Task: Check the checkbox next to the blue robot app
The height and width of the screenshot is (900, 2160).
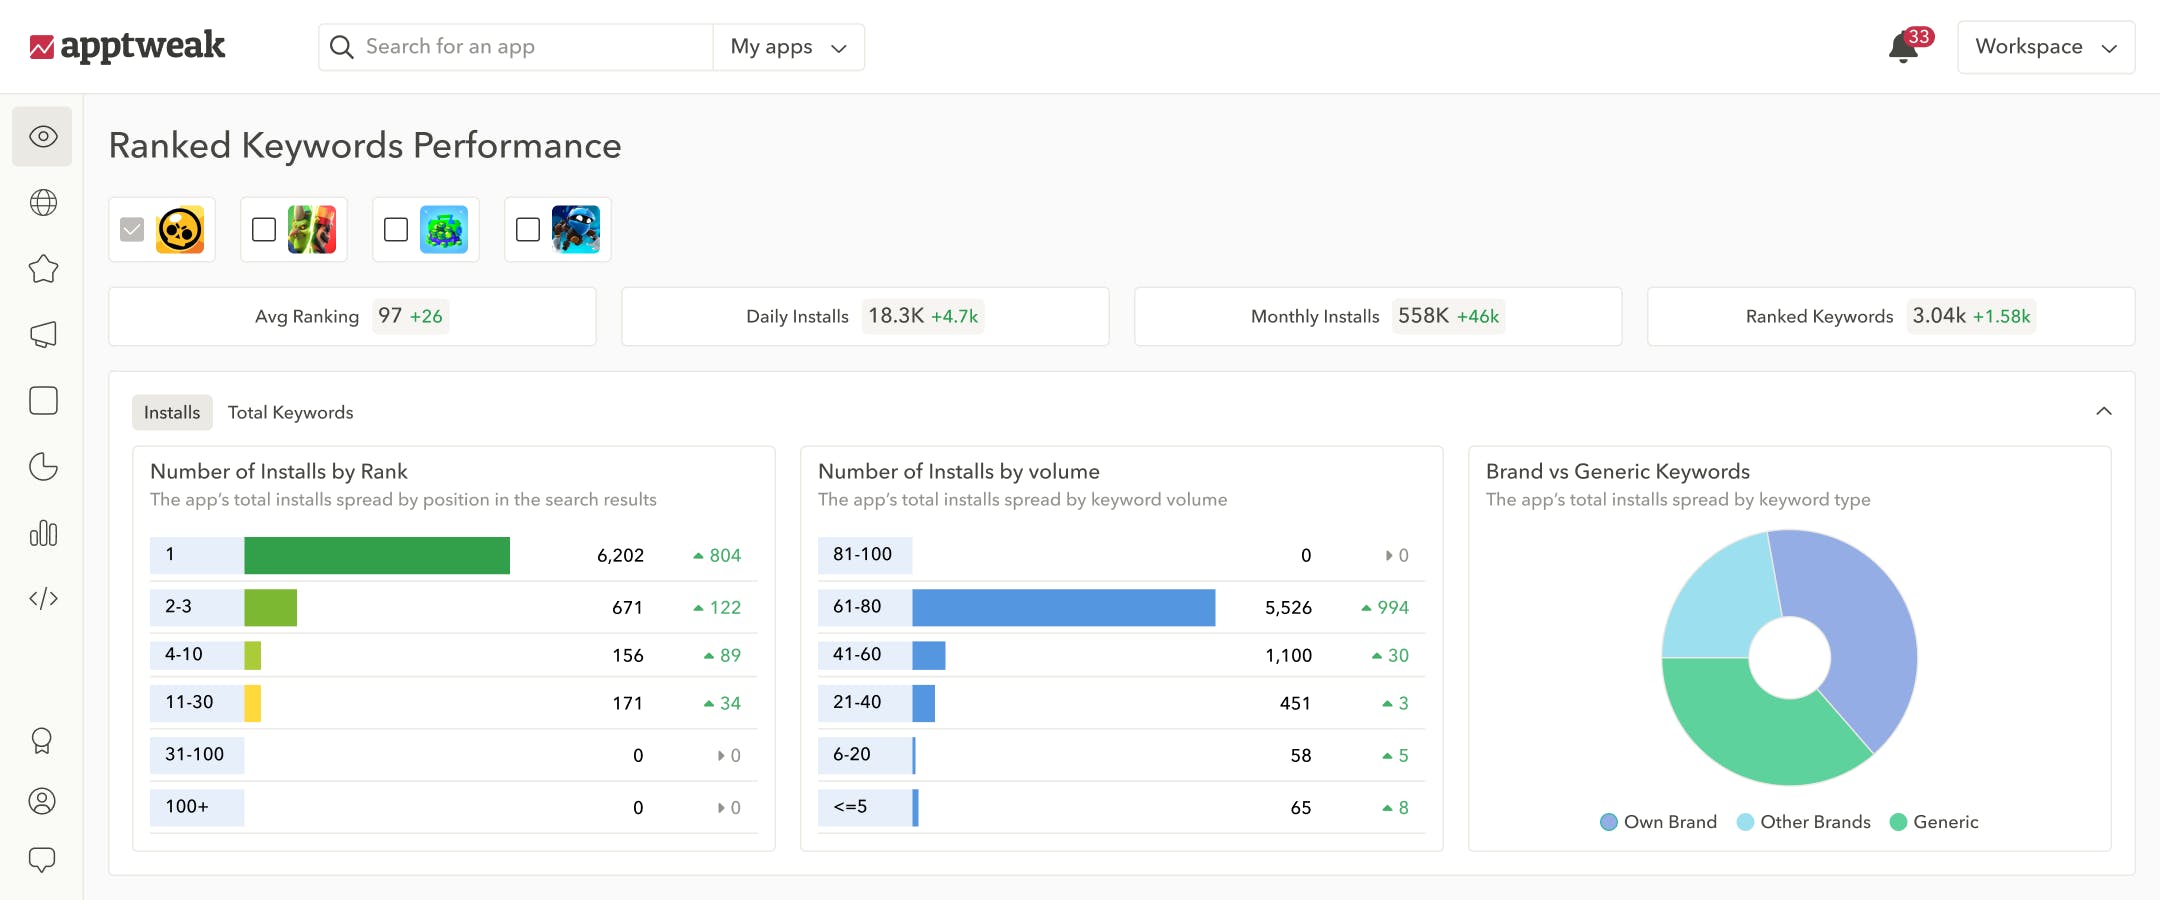Action: 527,229
